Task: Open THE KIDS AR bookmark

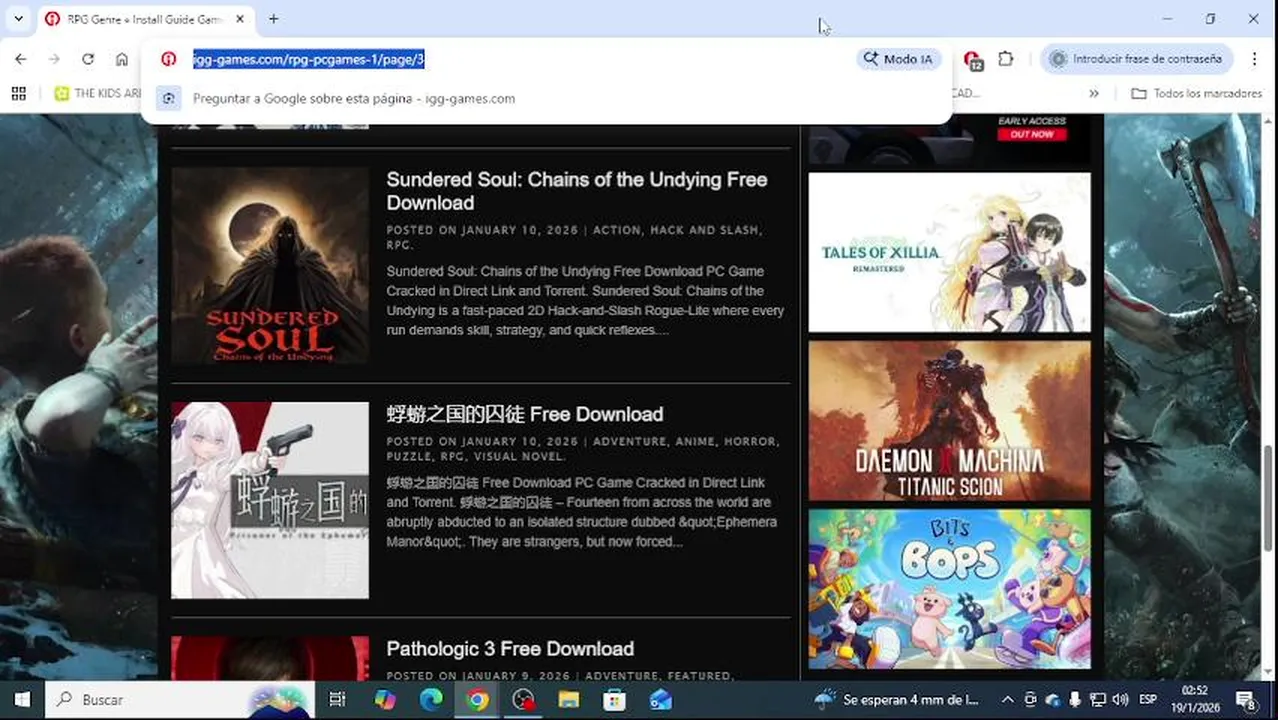Action: 97,93
